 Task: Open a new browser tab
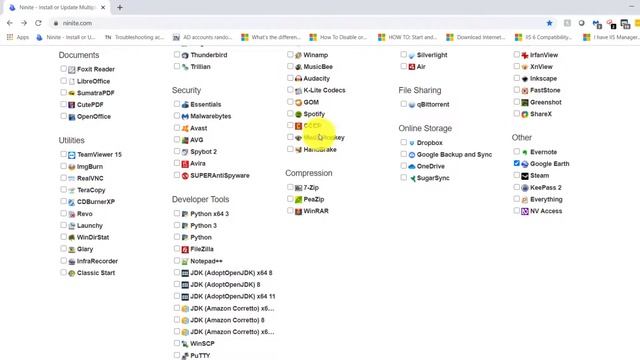[120, 7]
